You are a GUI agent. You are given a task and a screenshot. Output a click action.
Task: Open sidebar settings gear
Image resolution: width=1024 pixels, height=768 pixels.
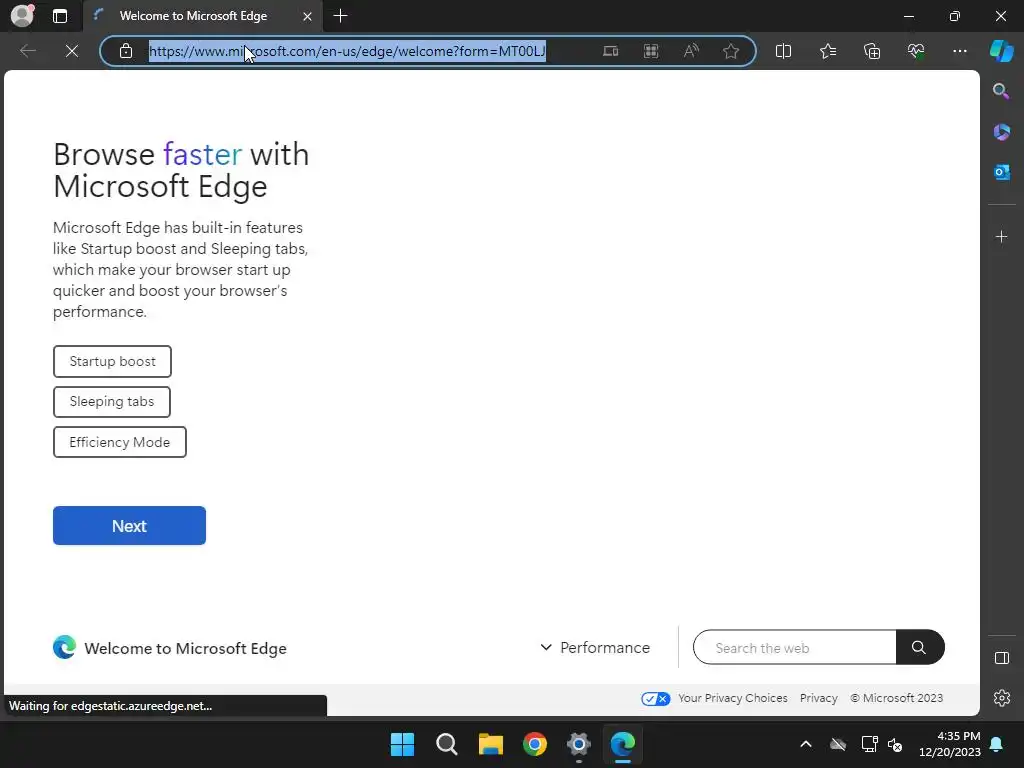click(1001, 698)
